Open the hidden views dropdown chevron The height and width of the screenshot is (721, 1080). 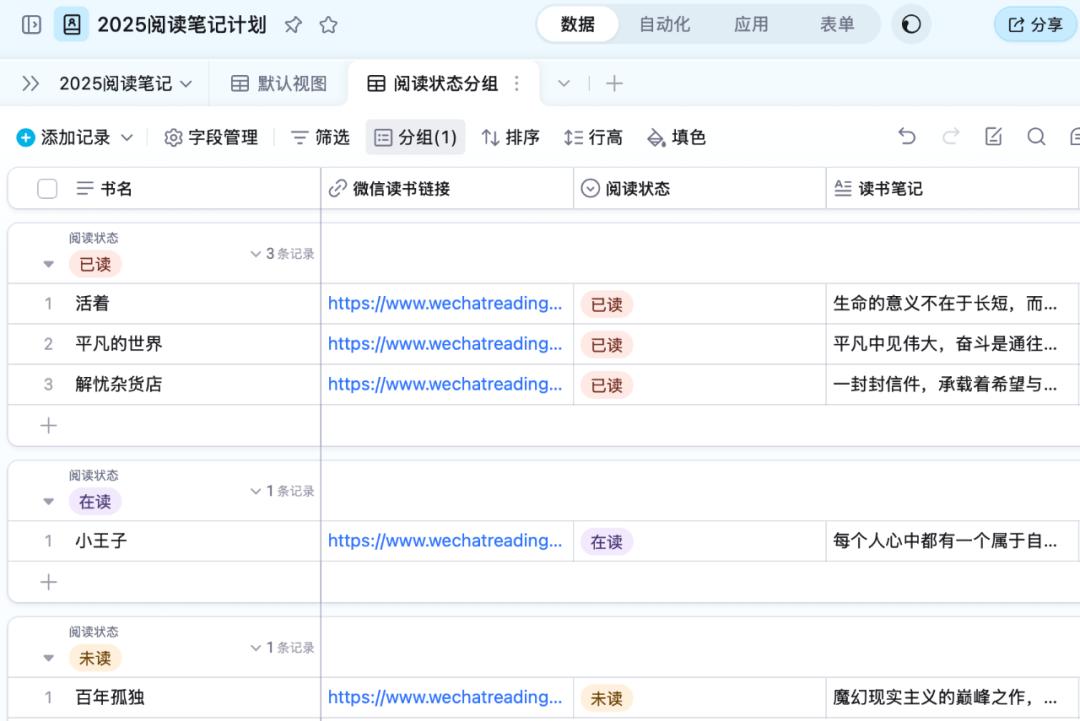[566, 84]
